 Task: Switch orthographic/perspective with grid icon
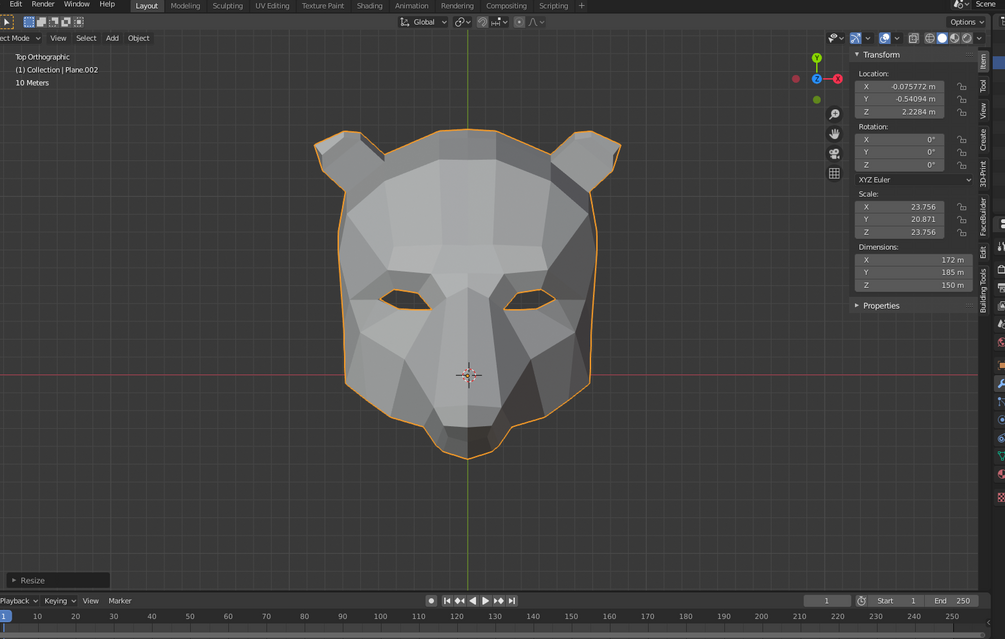tap(834, 174)
